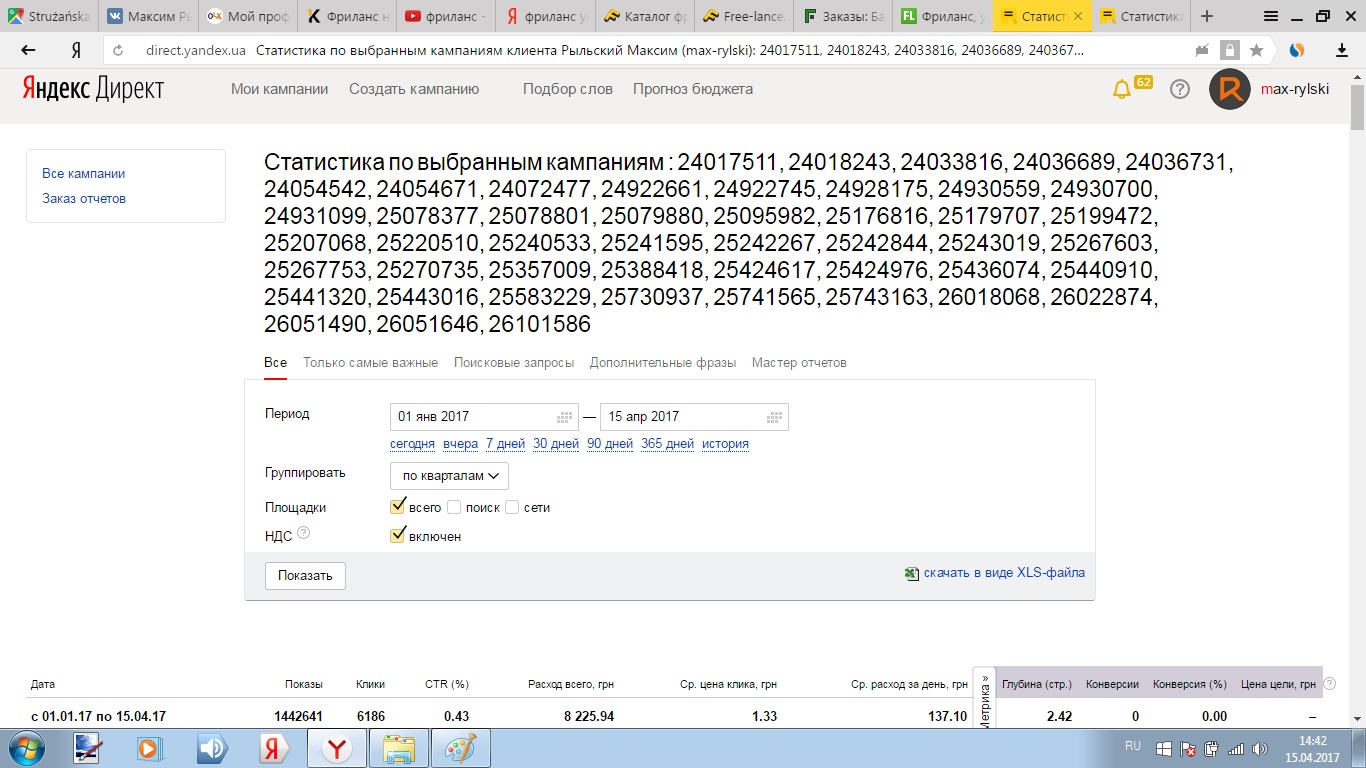Open the end date calendar picker icon
1366x768 pixels.
pyautogui.click(x=774, y=417)
